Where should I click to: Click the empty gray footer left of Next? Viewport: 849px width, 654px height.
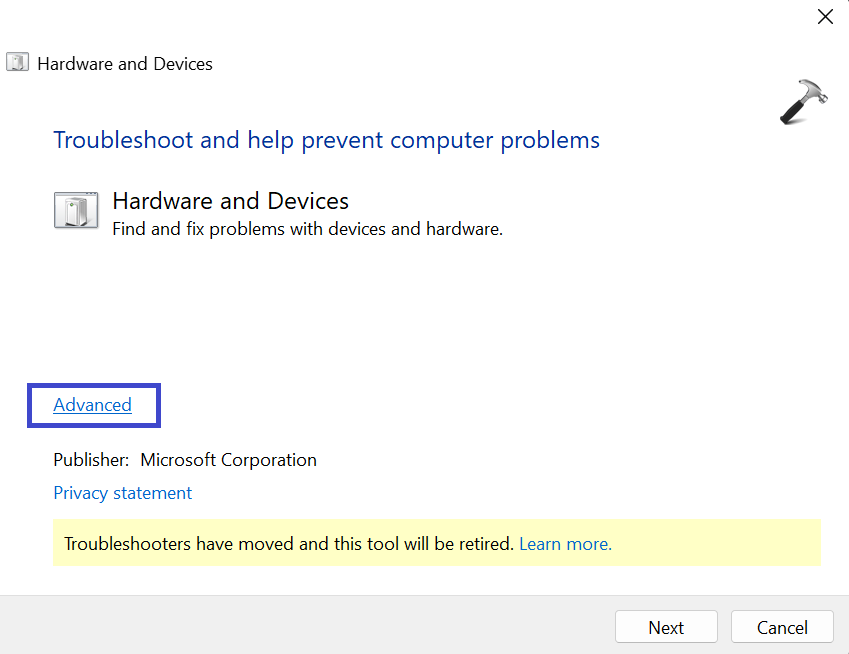click(x=300, y=626)
